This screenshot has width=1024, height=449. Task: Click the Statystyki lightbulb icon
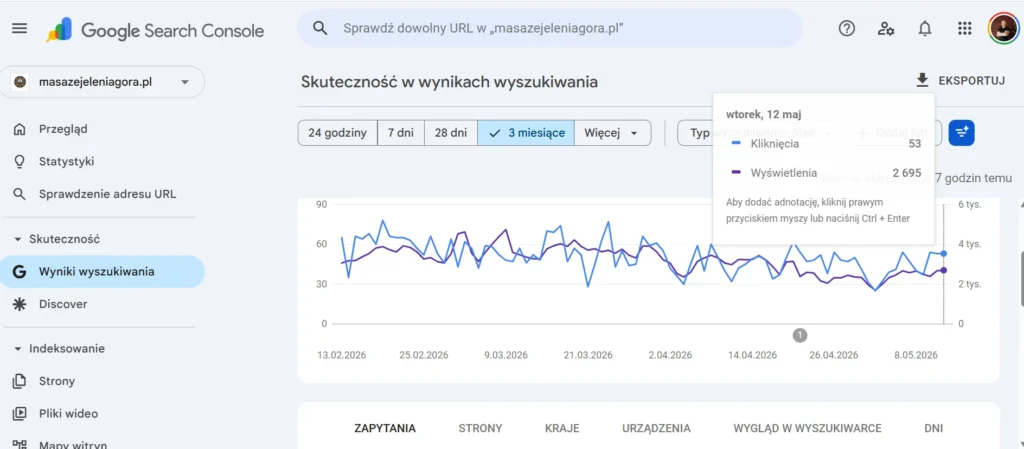pyautogui.click(x=20, y=161)
